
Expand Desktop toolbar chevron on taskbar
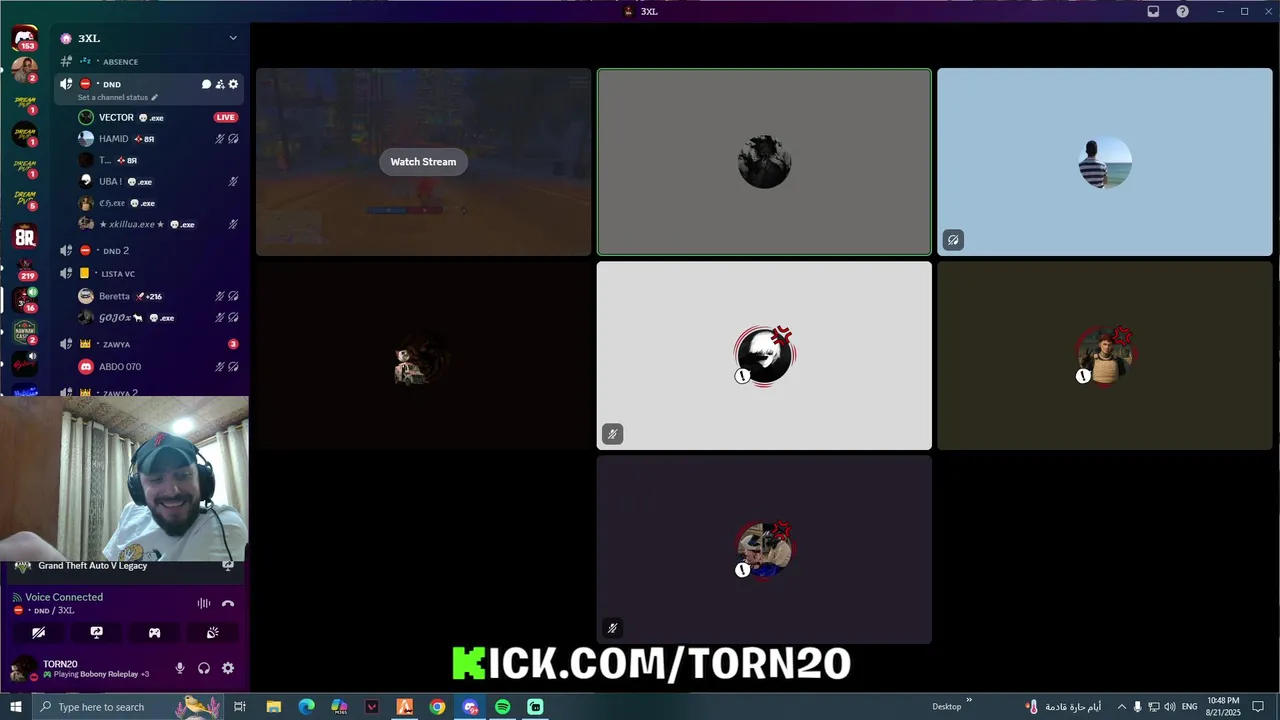969,701
